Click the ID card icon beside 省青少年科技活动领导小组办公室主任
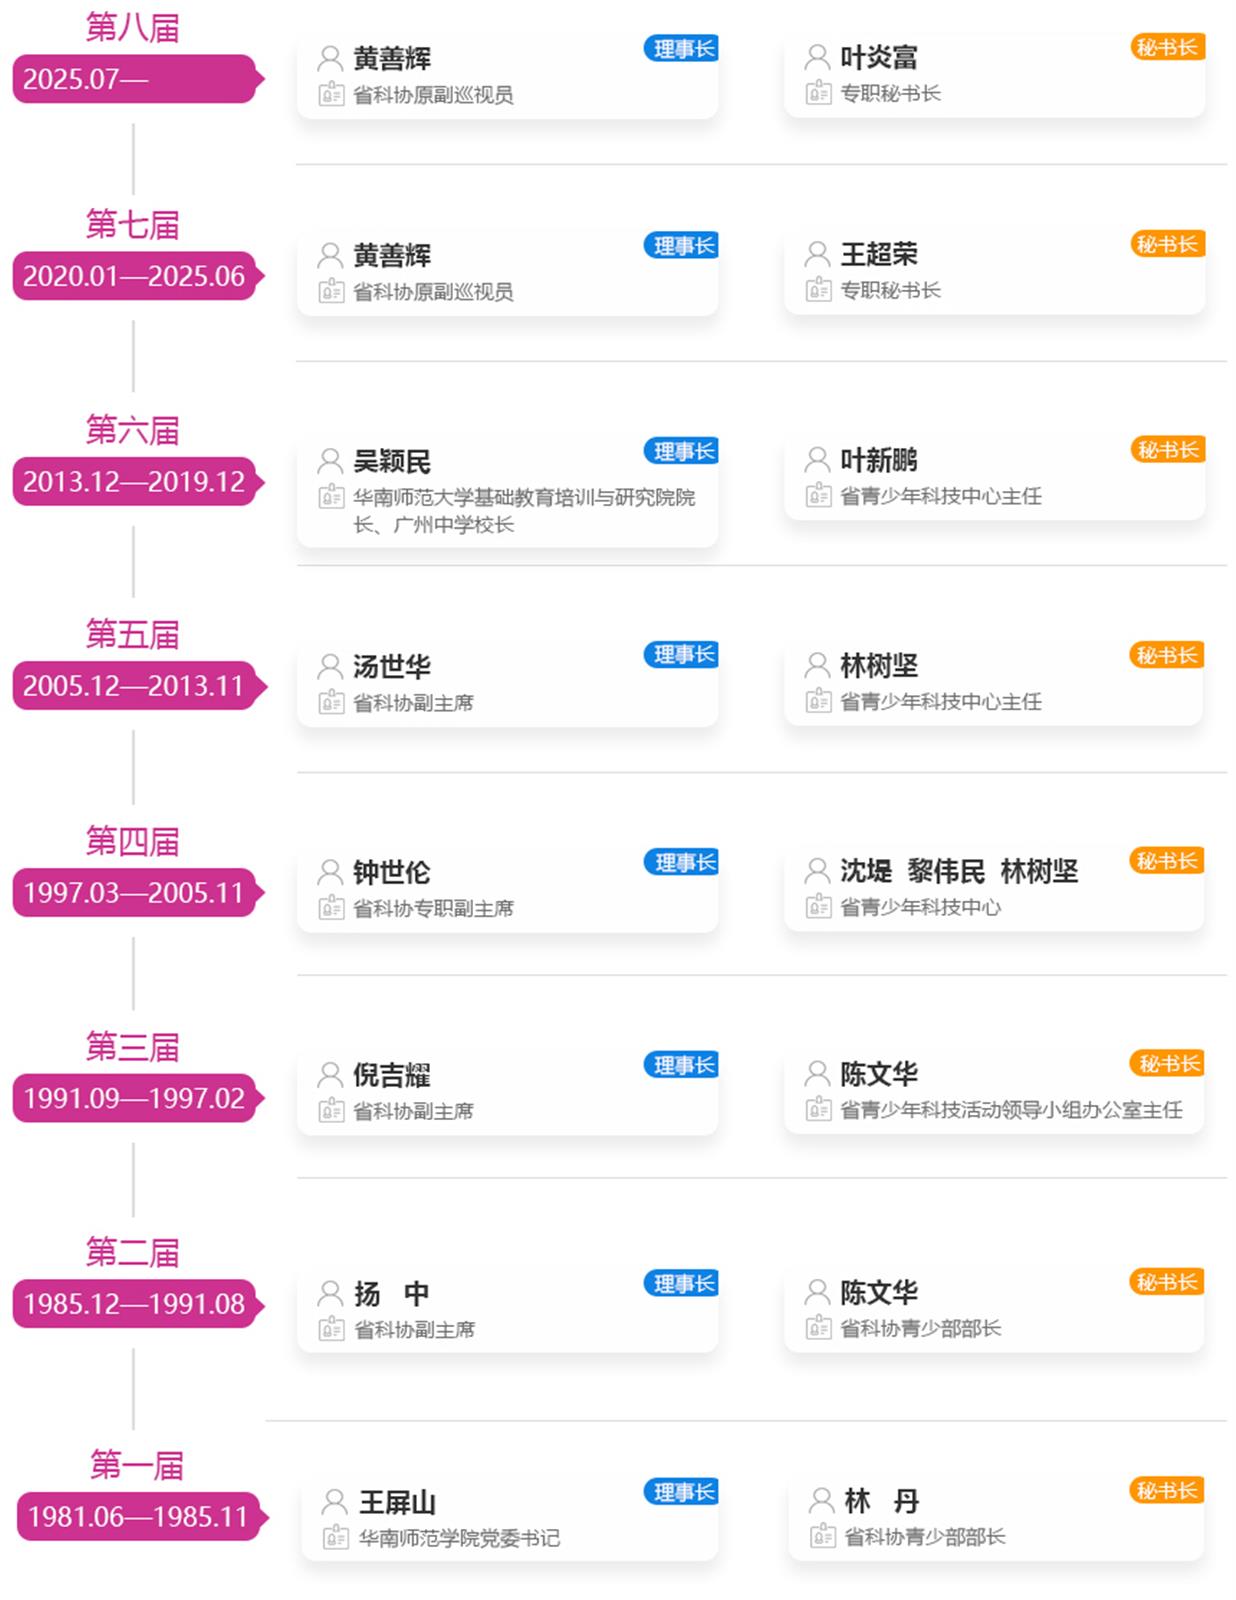The width and height of the screenshot is (1236, 1600). click(x=818, y=1109)
